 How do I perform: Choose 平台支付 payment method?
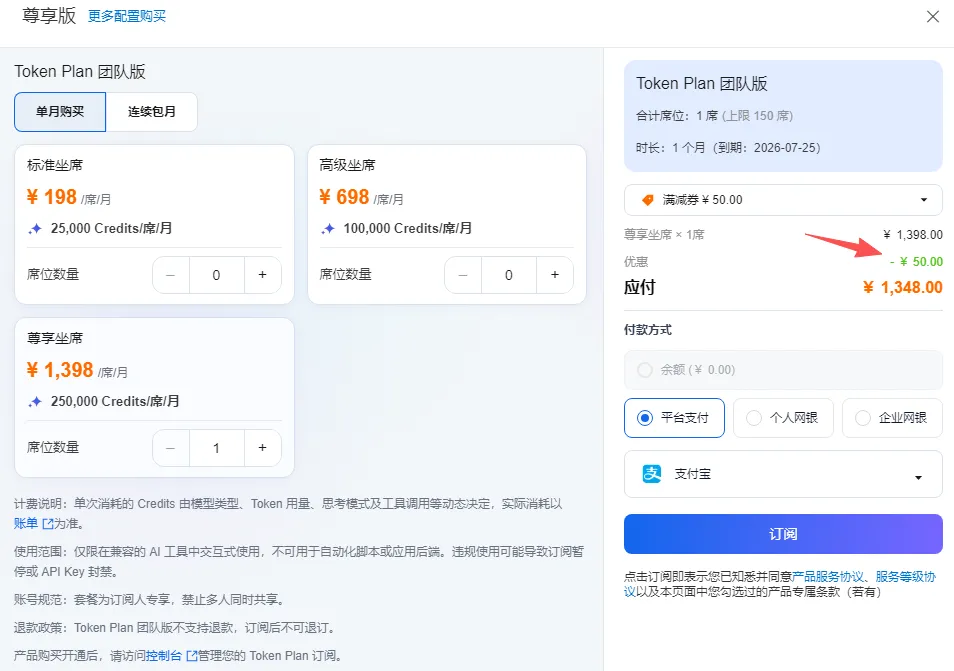click(674, 418)
